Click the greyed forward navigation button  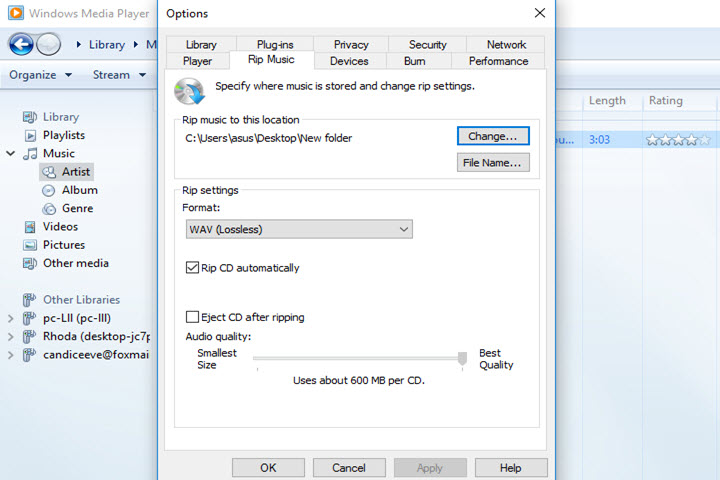tap(48, 45)
